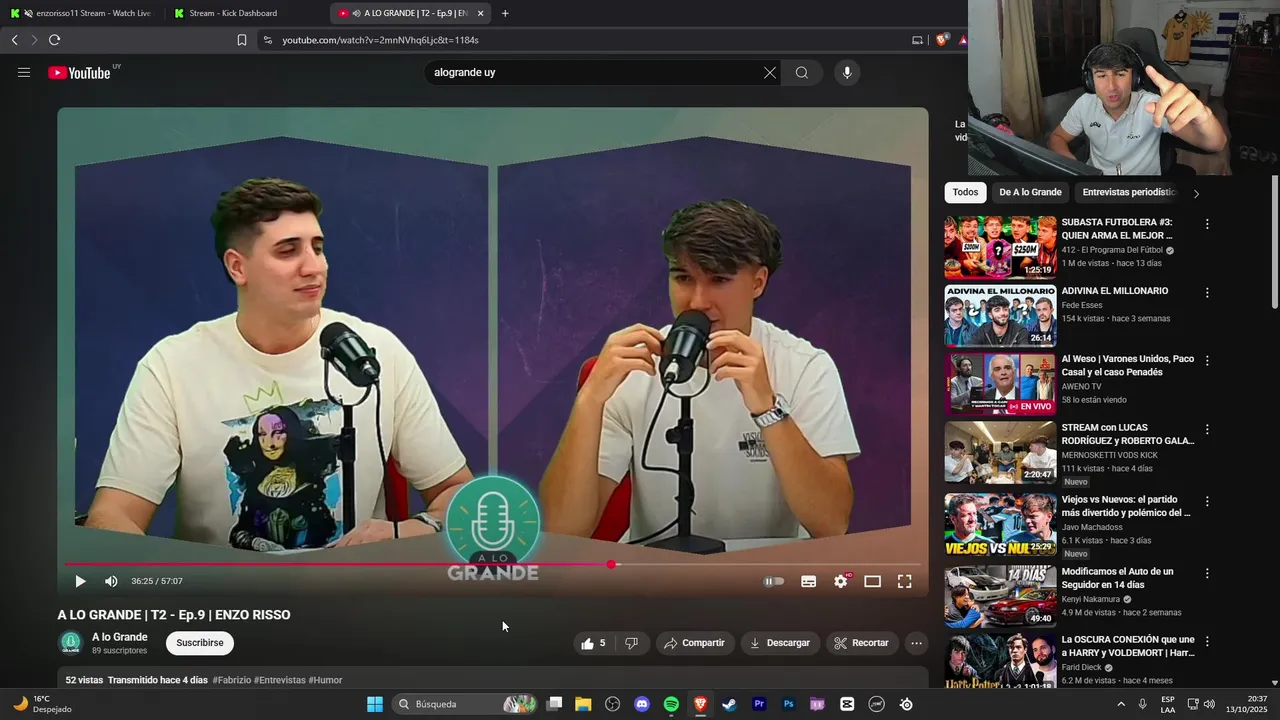Open options for STREAM con LUCAS RODRÍGUEZ
The height and width of the screenshot is (720, 1280).
point(1207,429)
